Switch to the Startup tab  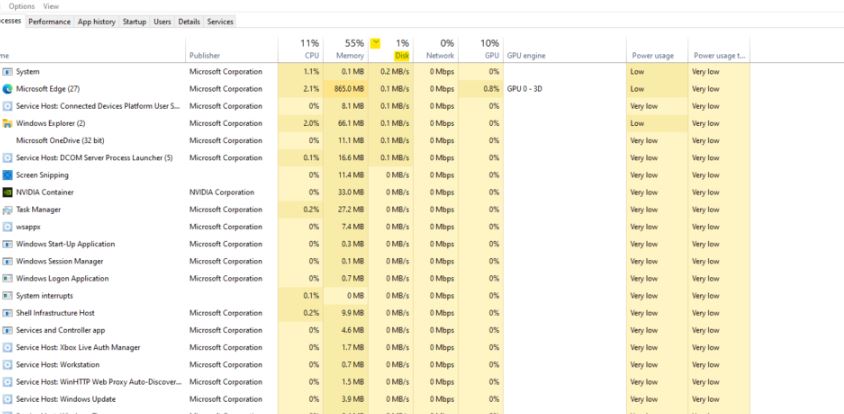[134, 22]
